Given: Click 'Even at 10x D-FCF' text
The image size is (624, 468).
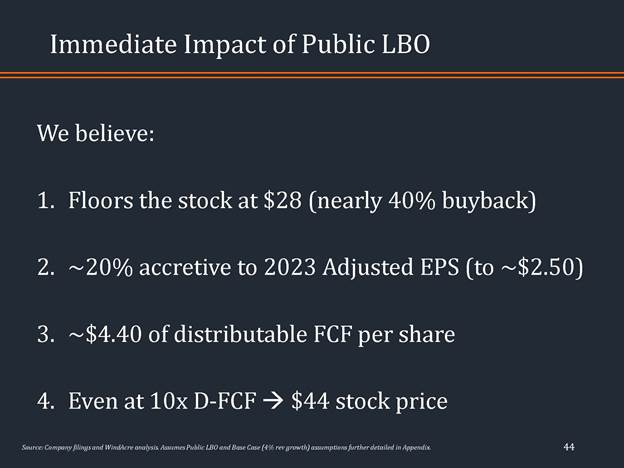Looking at the screenshot, I should 161,402.
